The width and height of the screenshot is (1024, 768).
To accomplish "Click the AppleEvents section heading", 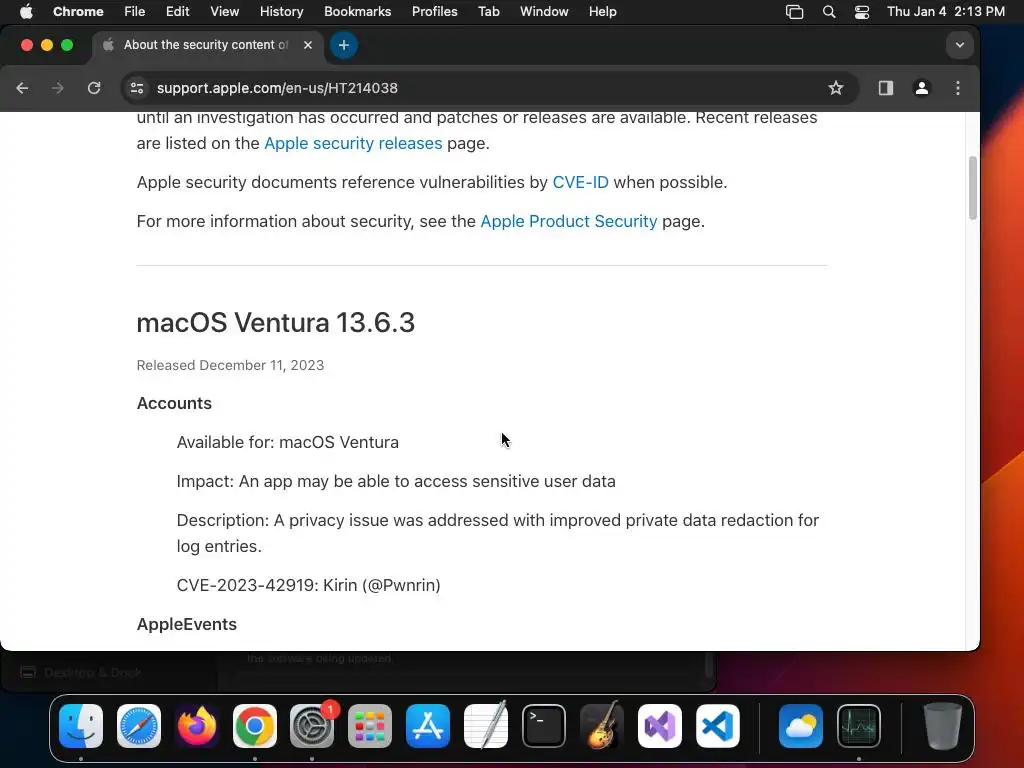I will coord(187,624).
